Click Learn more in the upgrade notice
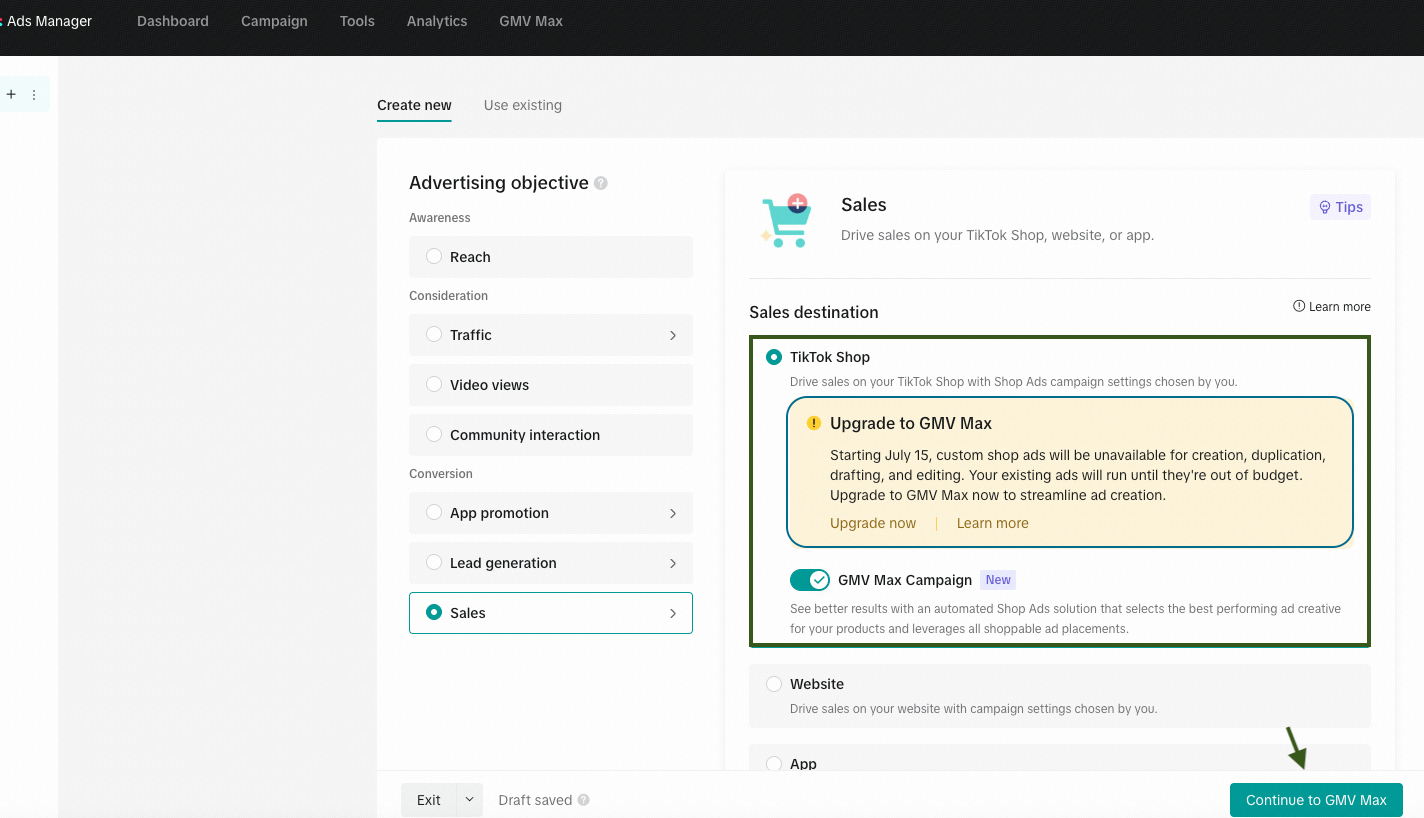 pyautogui.click(x=993, y=523)
